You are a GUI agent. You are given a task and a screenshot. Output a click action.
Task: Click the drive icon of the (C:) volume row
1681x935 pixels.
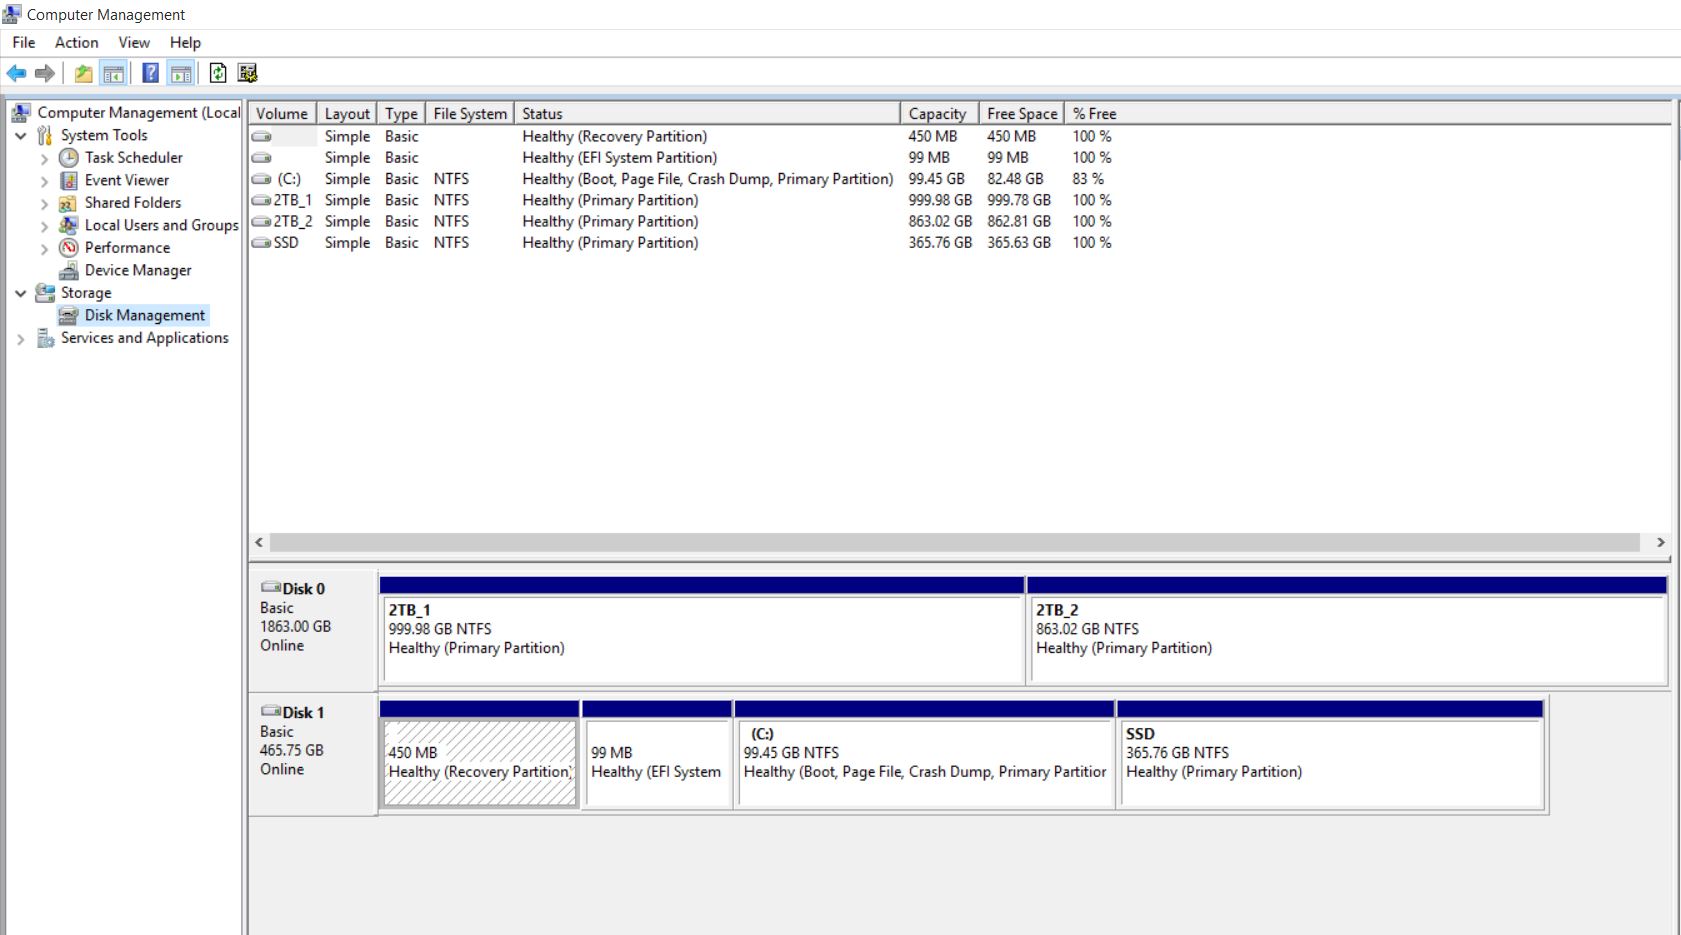click(x=261, y=179)
